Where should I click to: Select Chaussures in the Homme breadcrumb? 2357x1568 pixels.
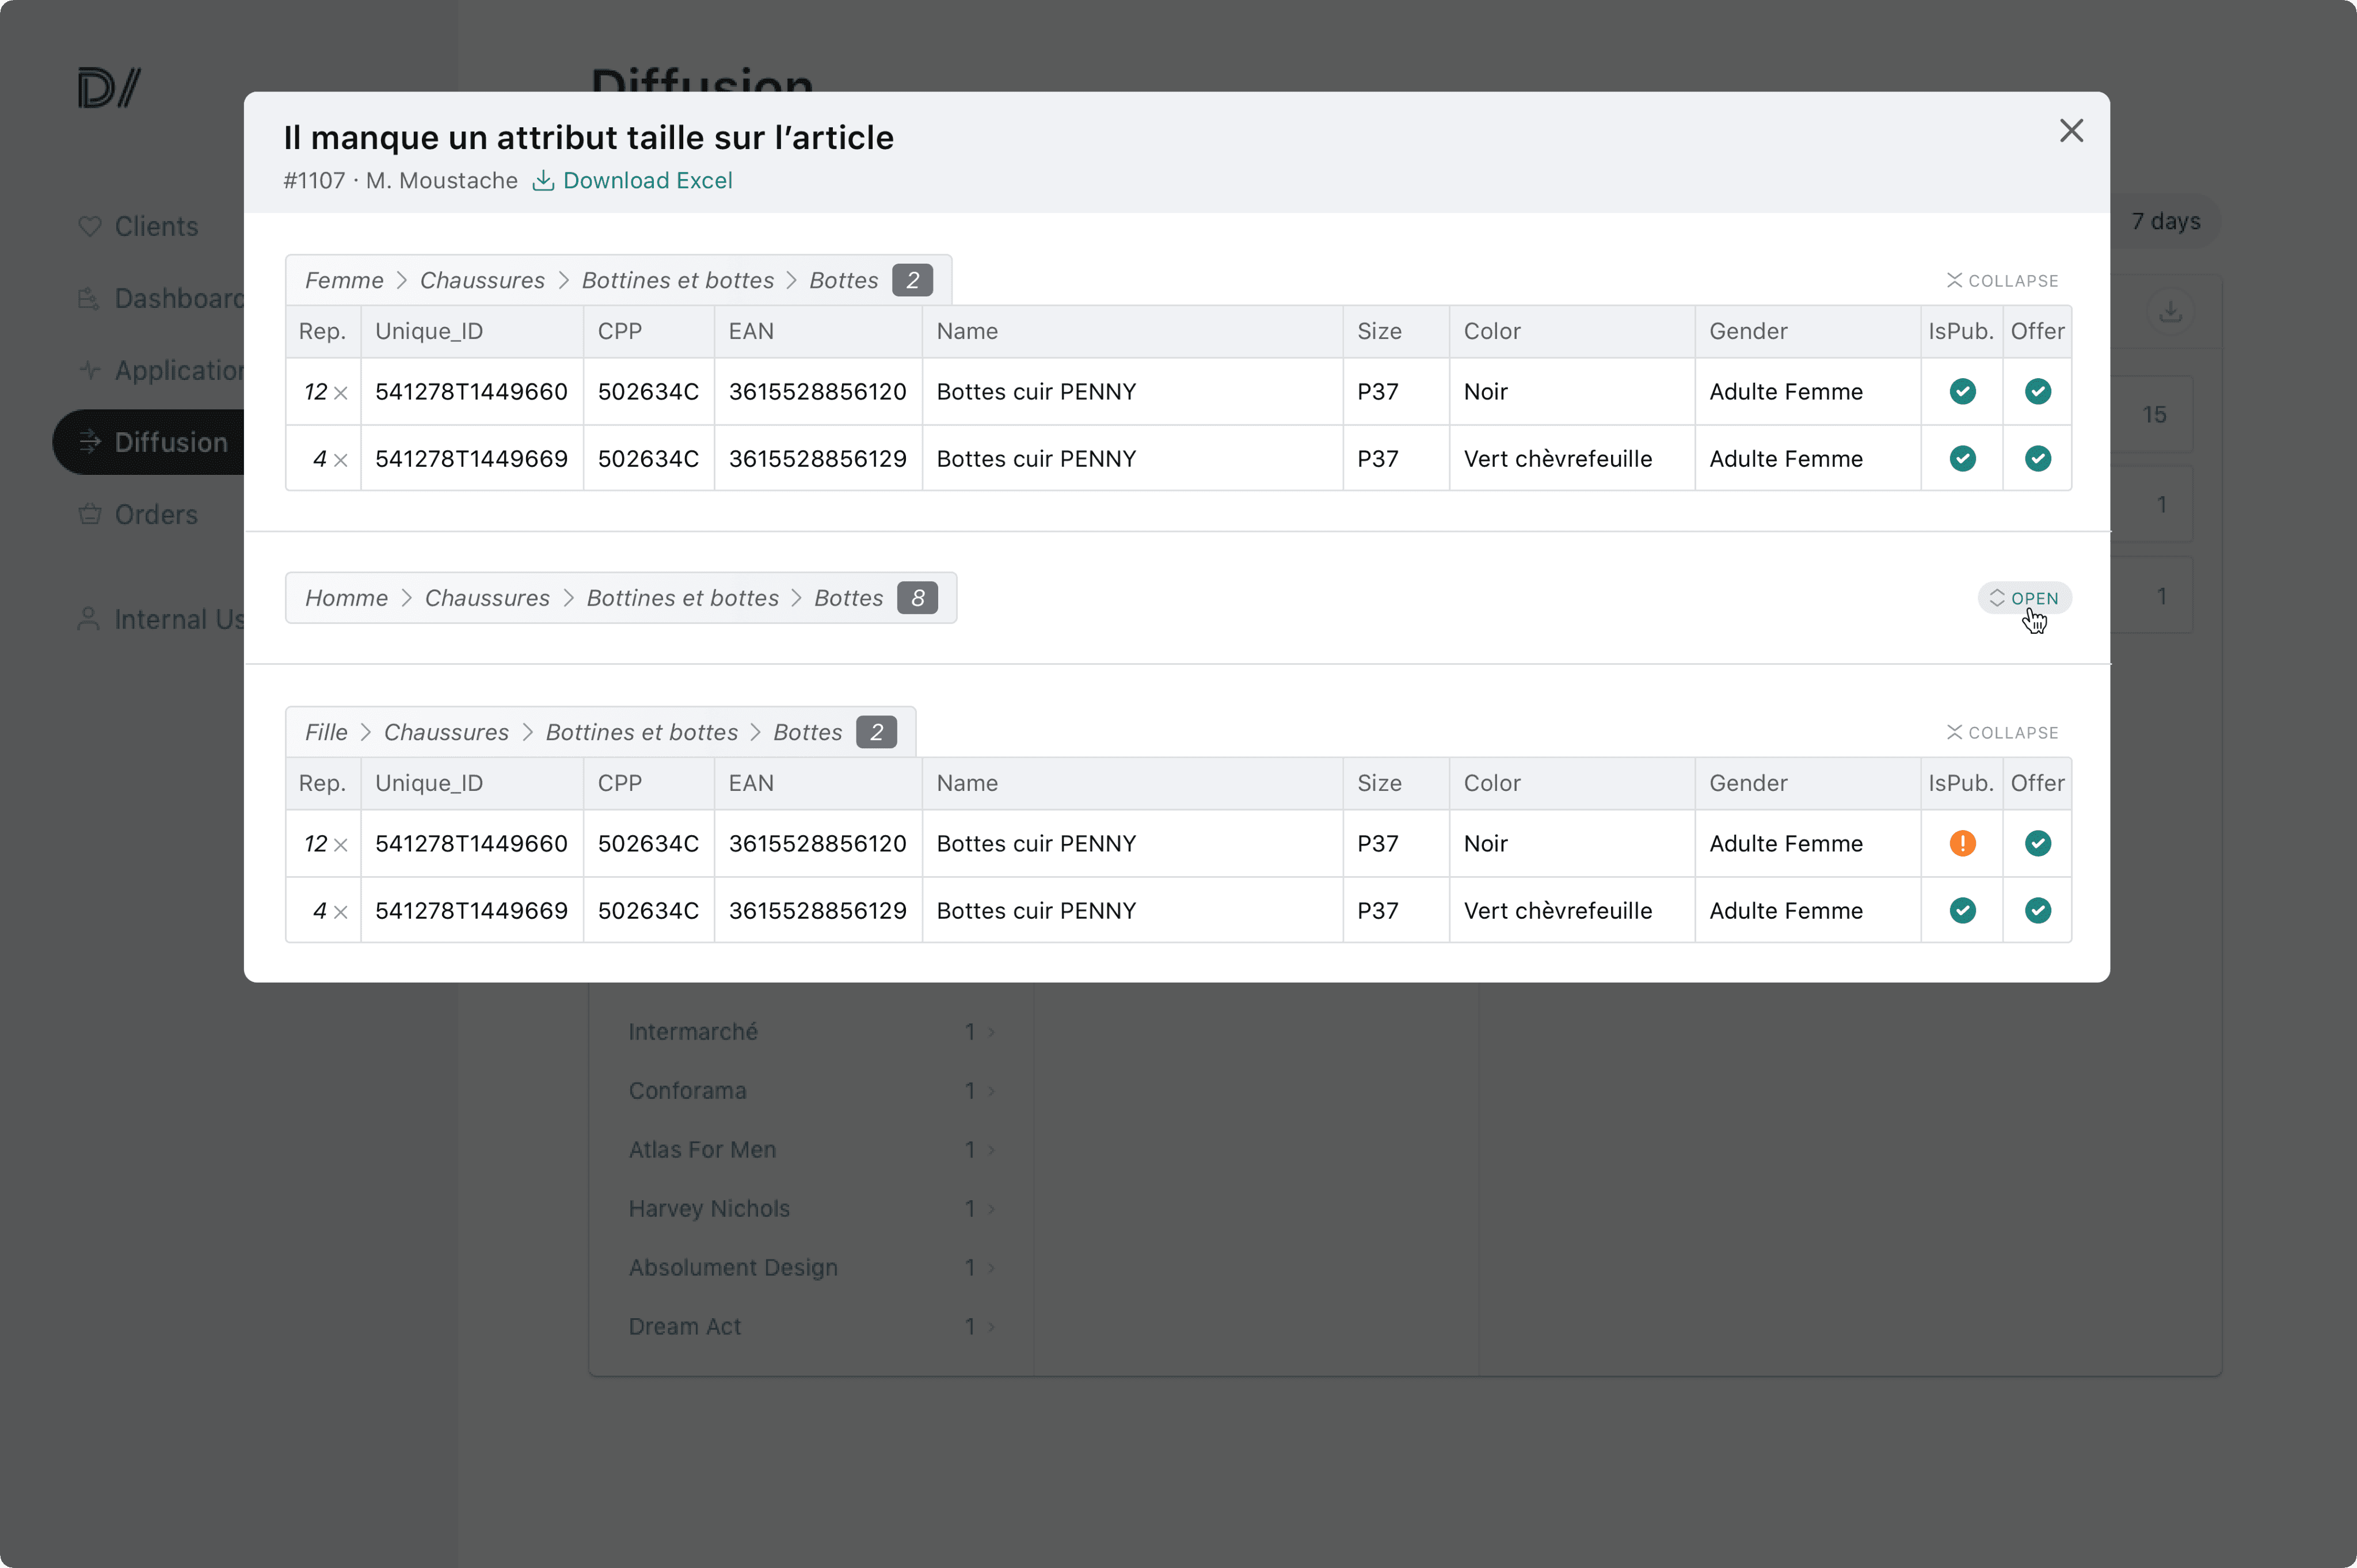coord(487,598)
